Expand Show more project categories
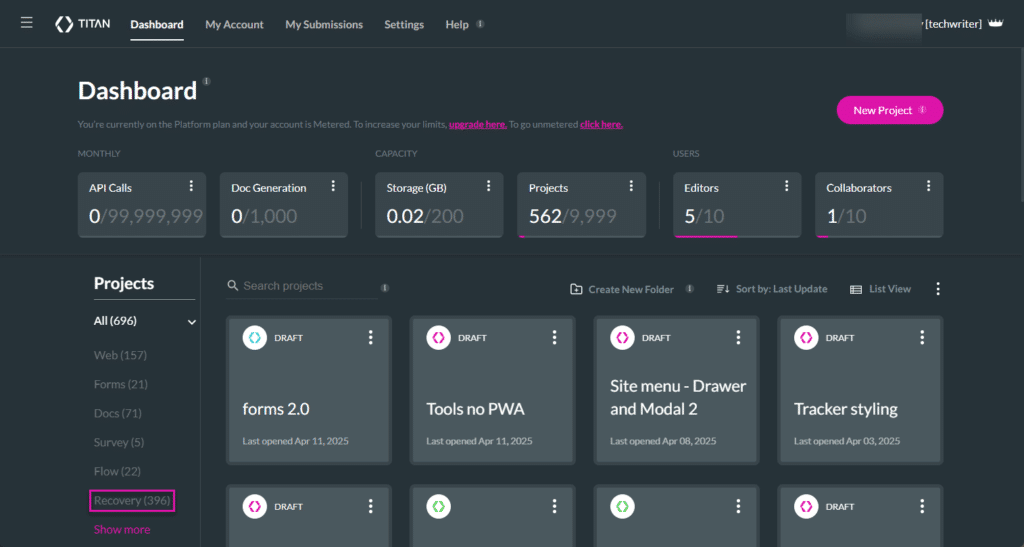 pos(122,529)
